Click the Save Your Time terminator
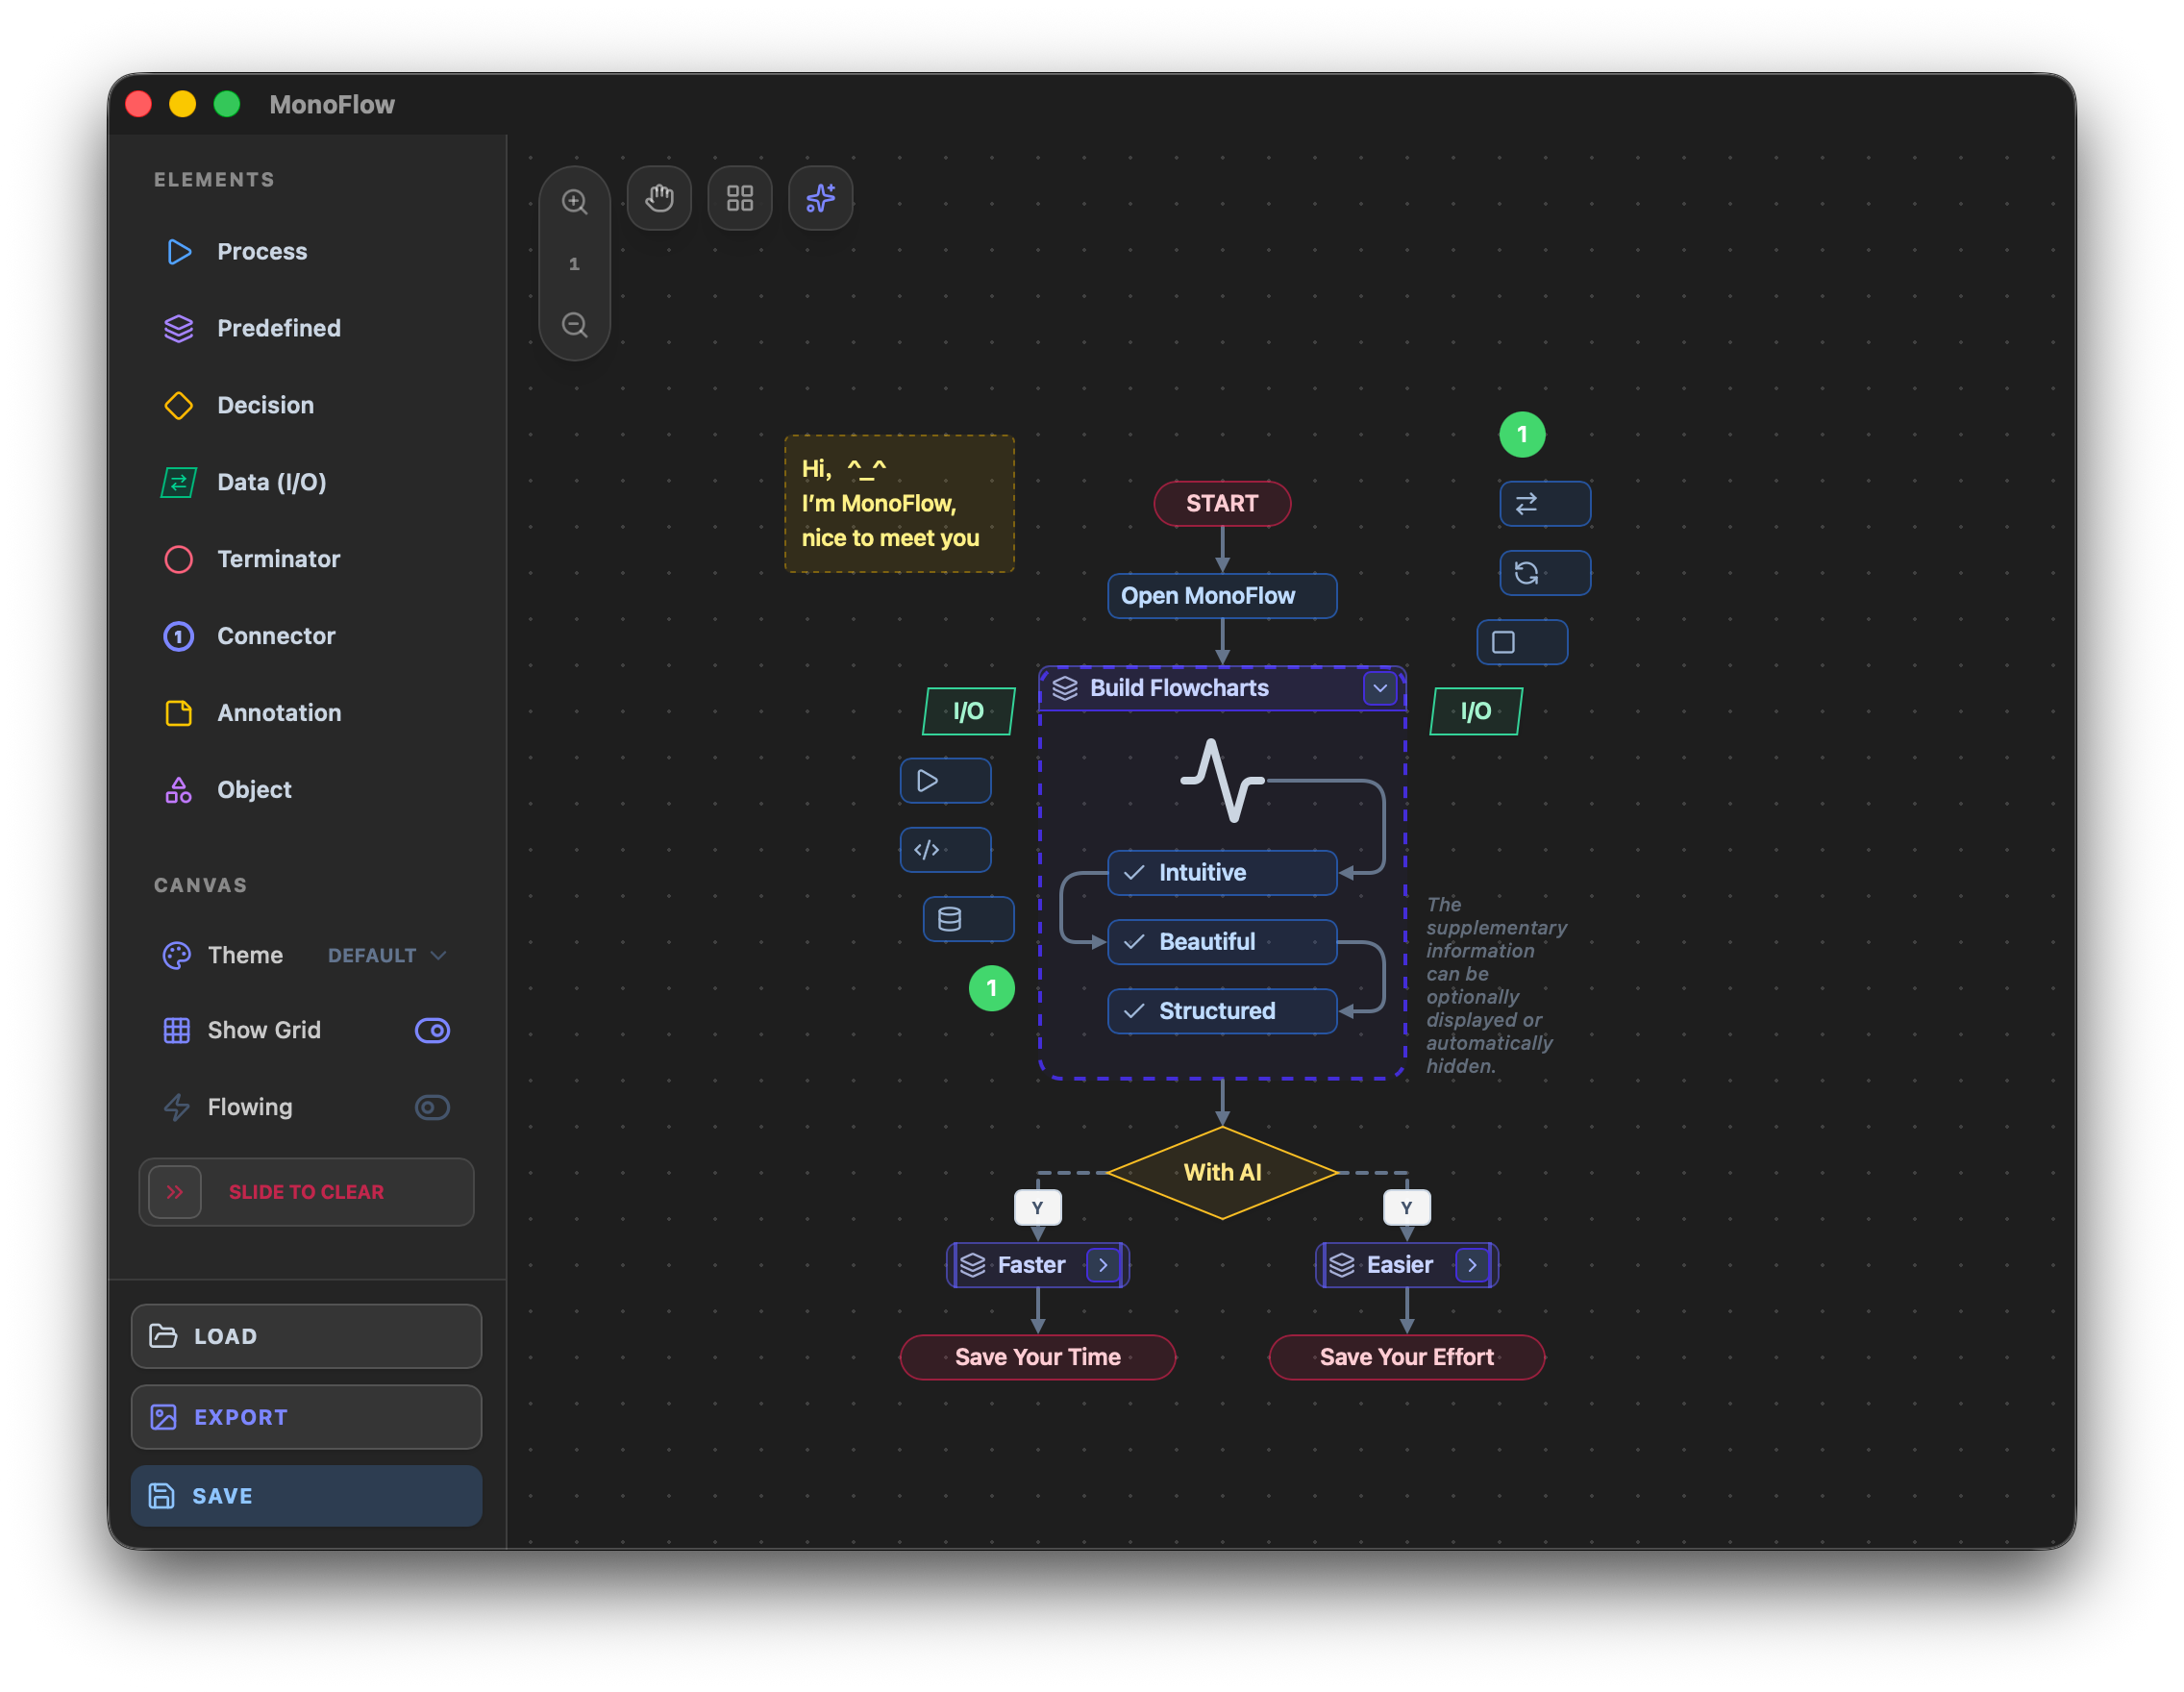The height and width of the screenshot is (1692, 2184). tap(1038, 1357)
